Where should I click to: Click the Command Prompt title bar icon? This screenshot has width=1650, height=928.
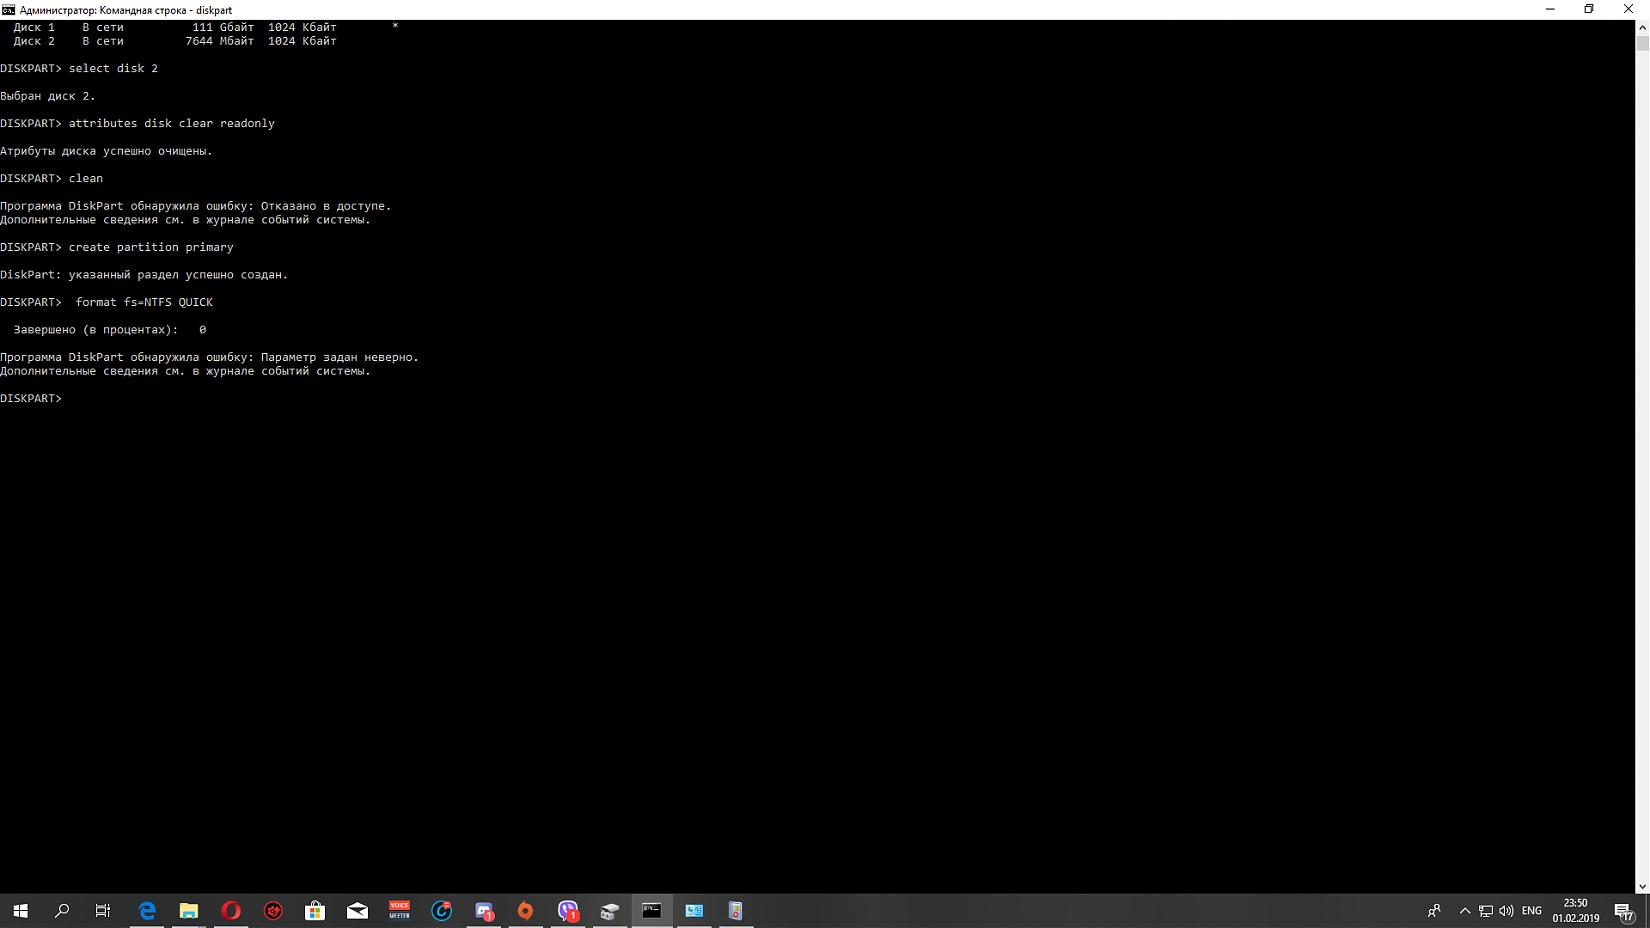point(8,10)
